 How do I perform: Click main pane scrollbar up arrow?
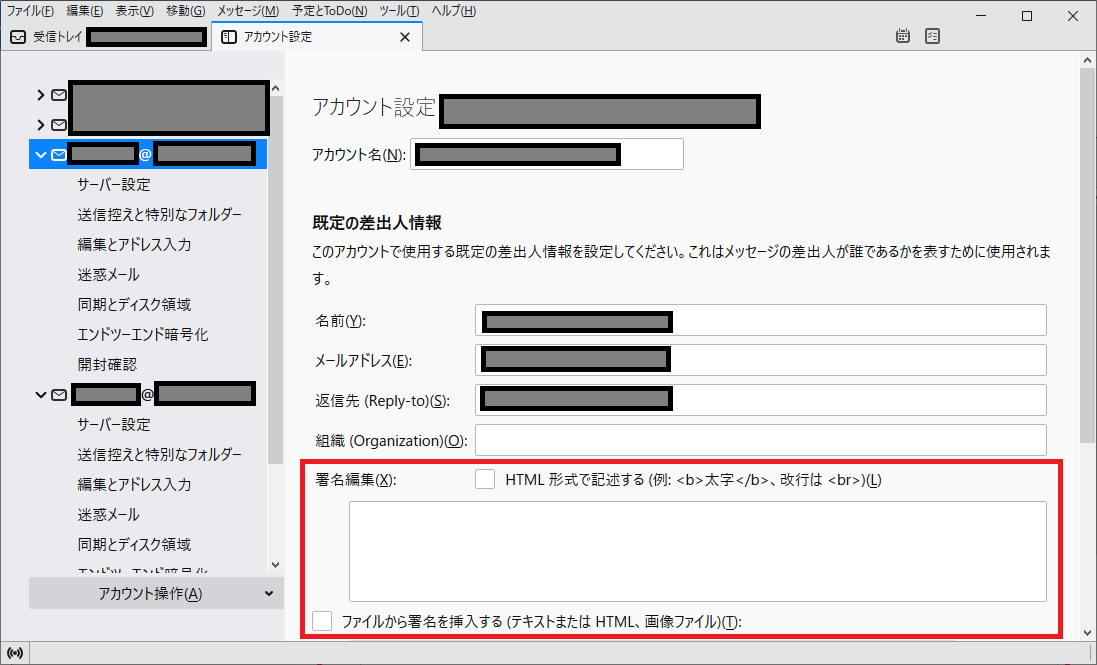click(x=1087, y=61)
